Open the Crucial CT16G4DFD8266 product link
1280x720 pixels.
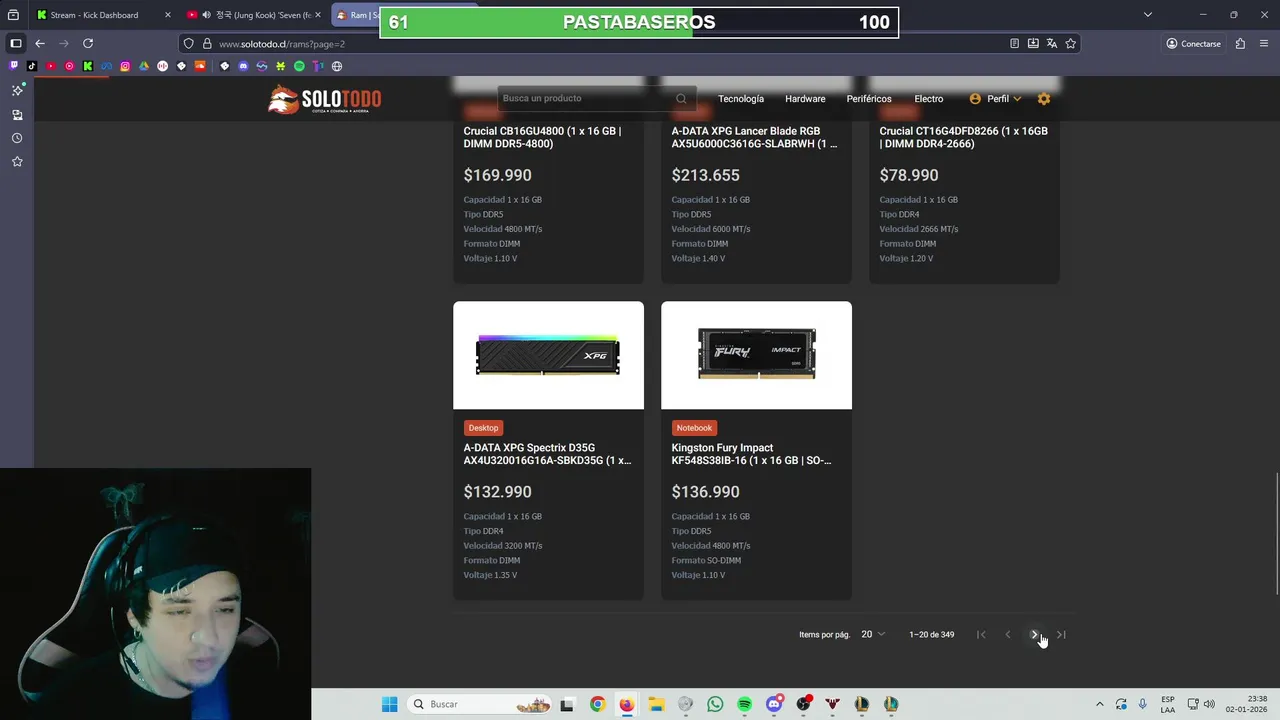[963, 137]
